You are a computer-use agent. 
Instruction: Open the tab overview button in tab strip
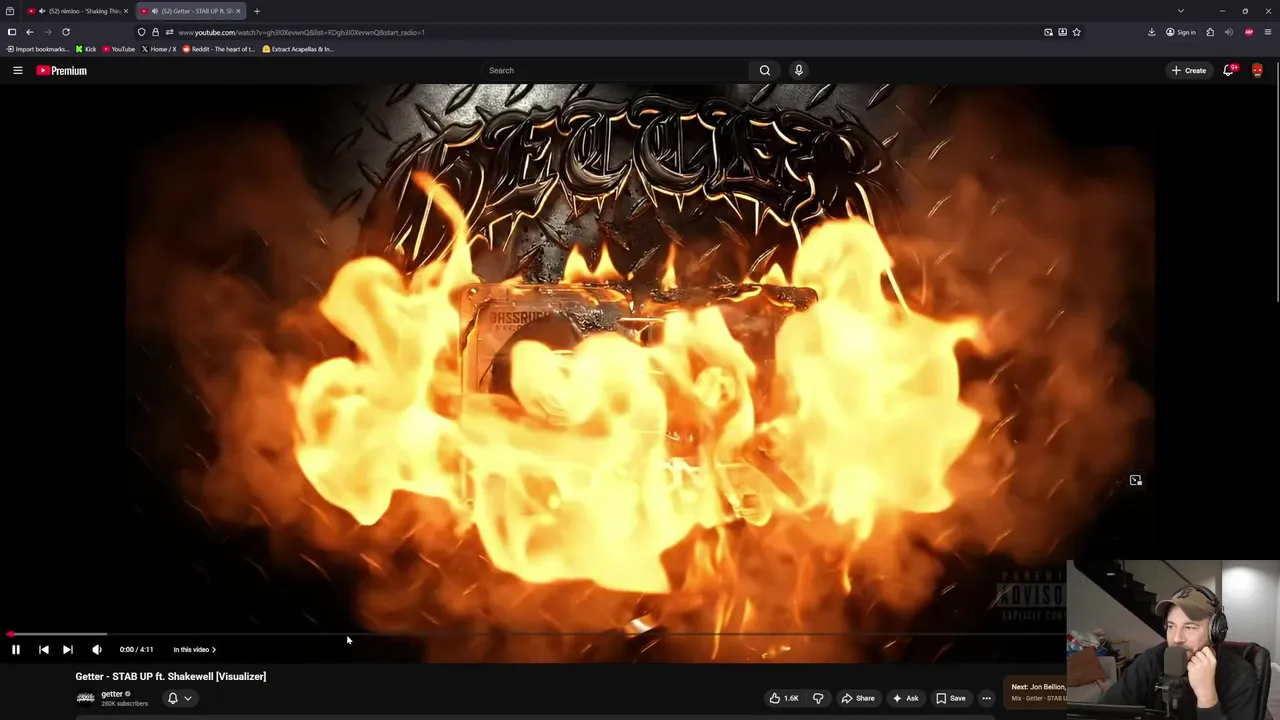coord(10,11)
